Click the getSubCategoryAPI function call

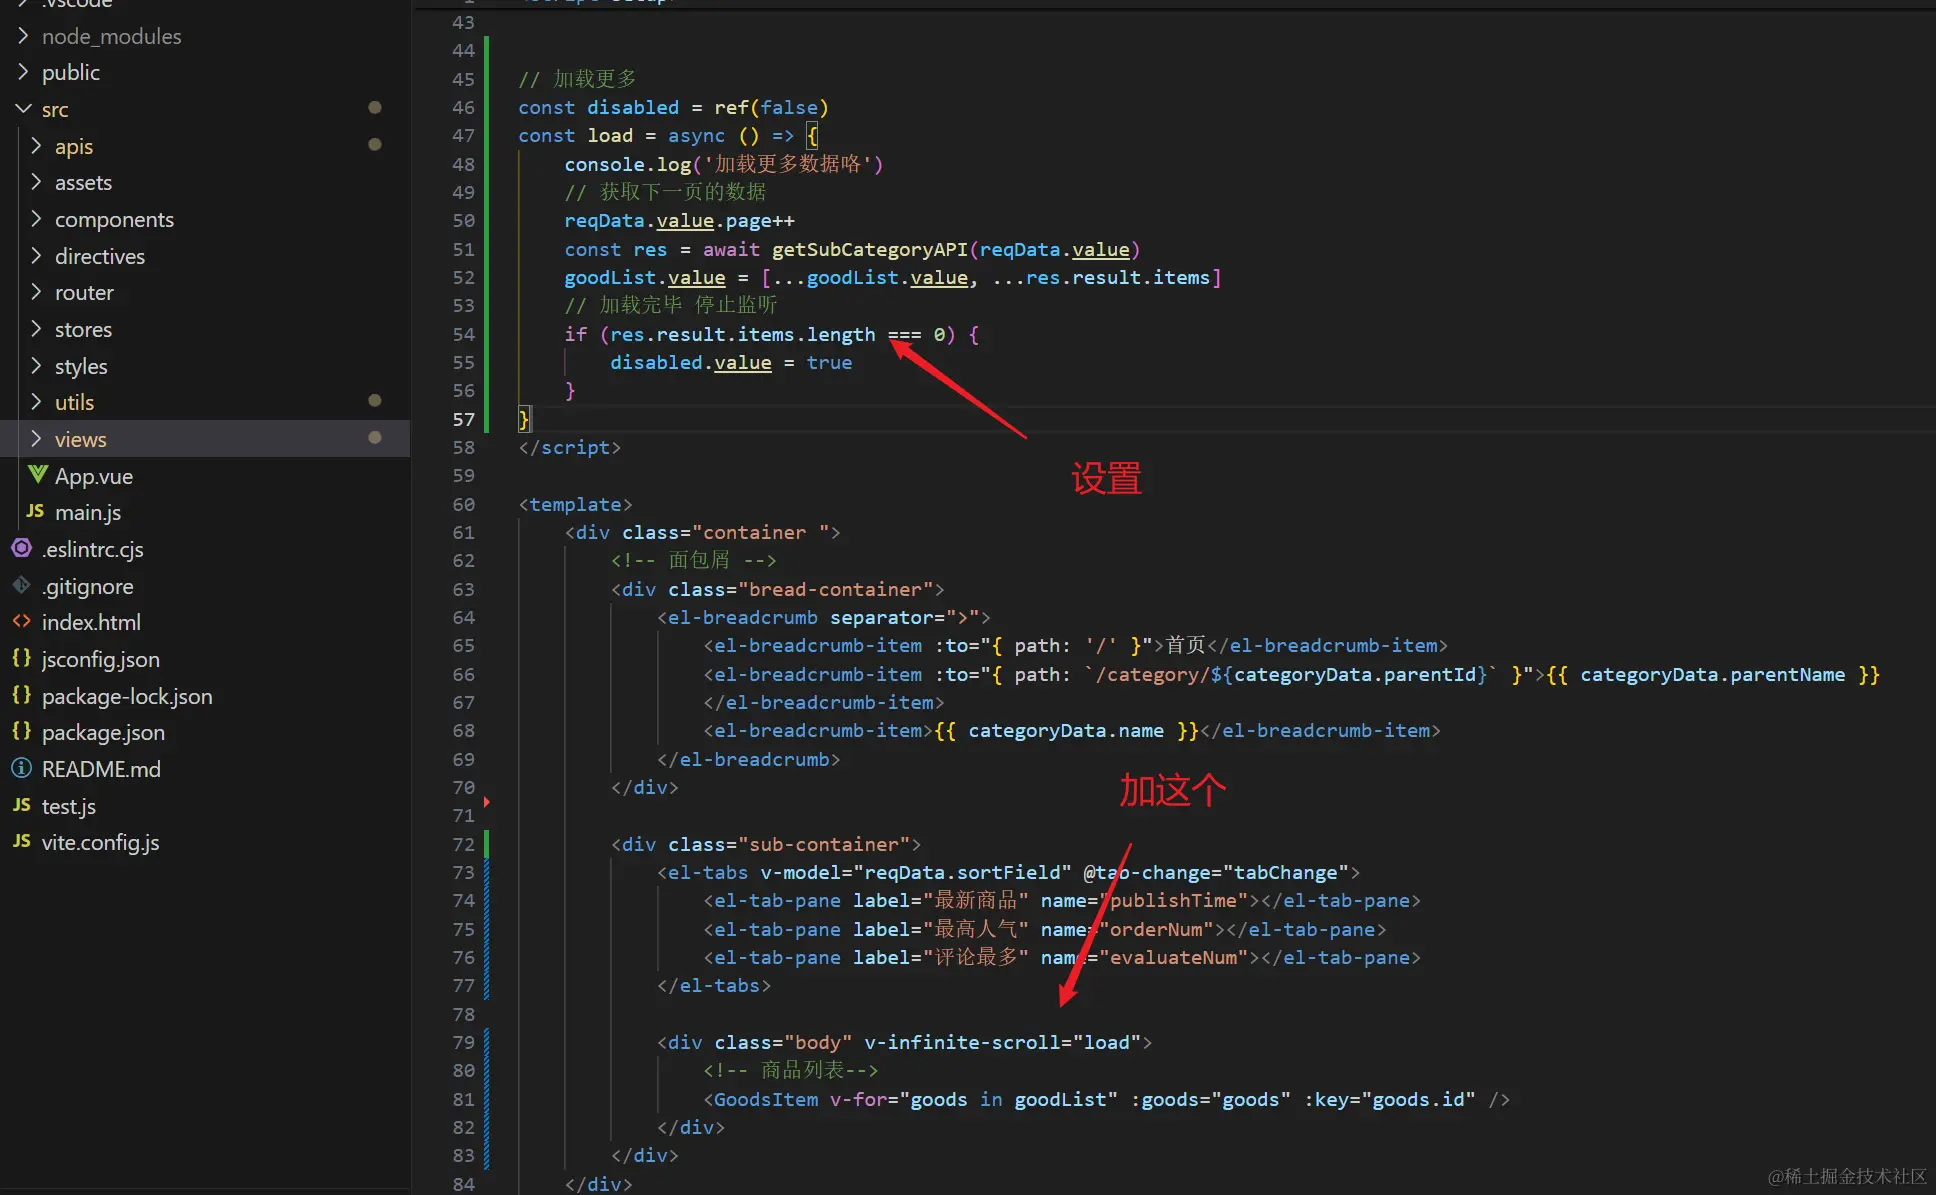click(868, 249)
